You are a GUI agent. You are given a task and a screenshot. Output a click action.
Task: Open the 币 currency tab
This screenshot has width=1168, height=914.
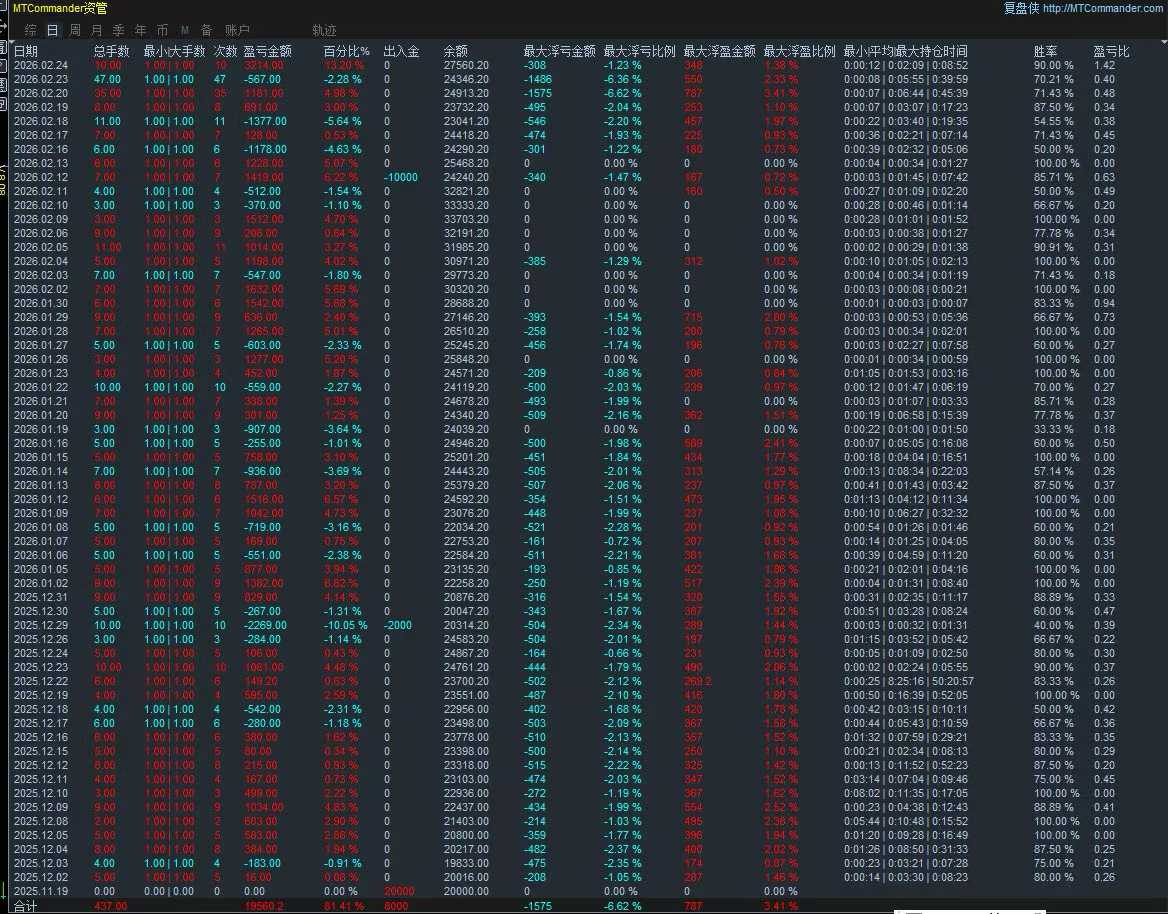(x=162, y=31)
